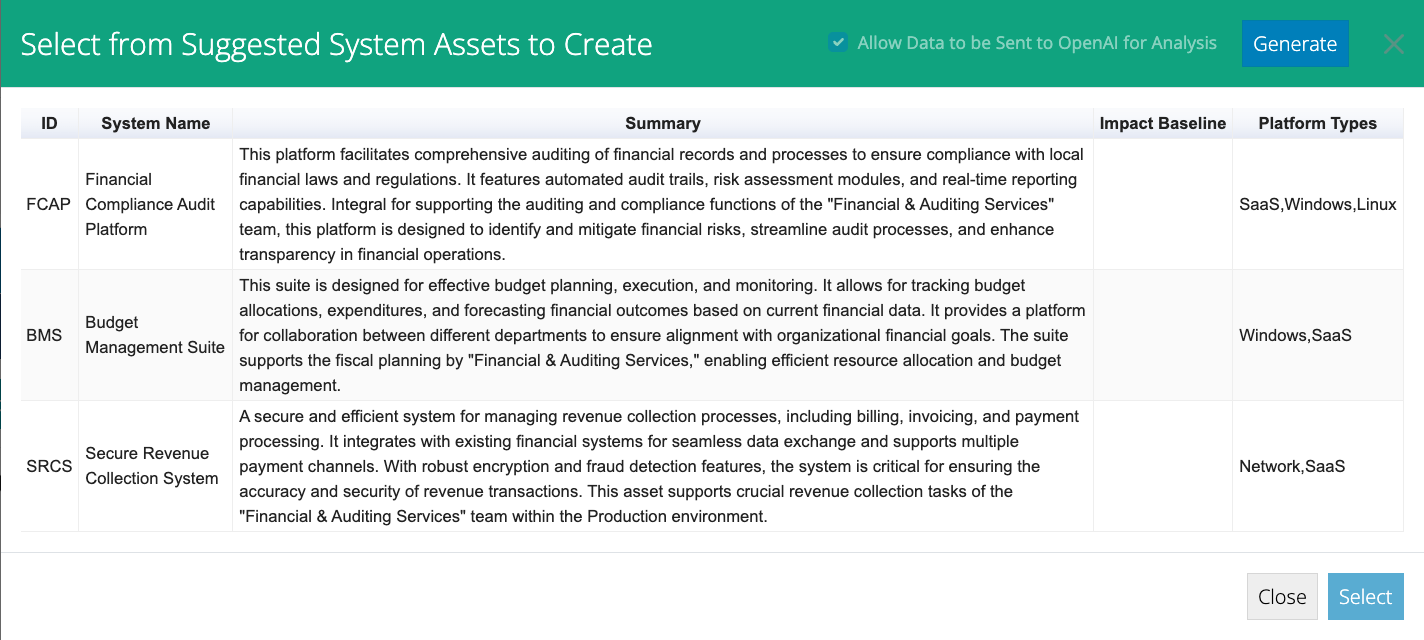Toggle Allow Data to be Sent to OpenAI checkbox
This screenshot has width=1424, height=640.
tap(838, 43)
